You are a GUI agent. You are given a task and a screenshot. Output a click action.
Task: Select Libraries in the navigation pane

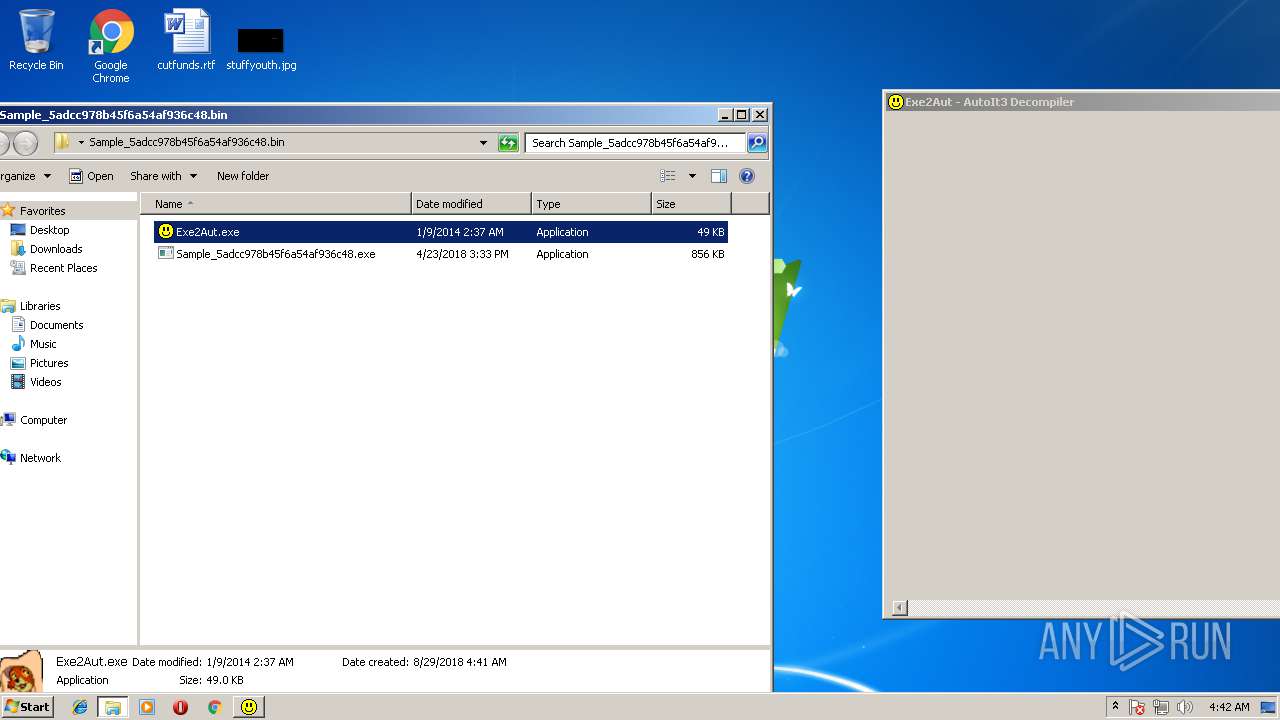[x=40, y=306]
